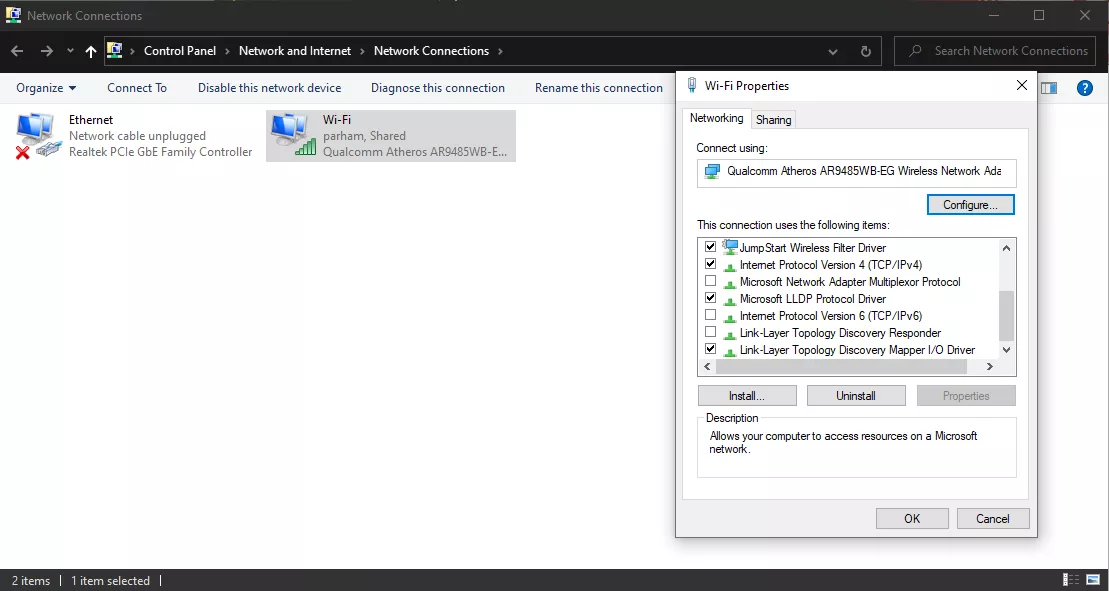Click the Network Connections window title icon
This screenshot has width=1109, height=591.
click(13, 15)
